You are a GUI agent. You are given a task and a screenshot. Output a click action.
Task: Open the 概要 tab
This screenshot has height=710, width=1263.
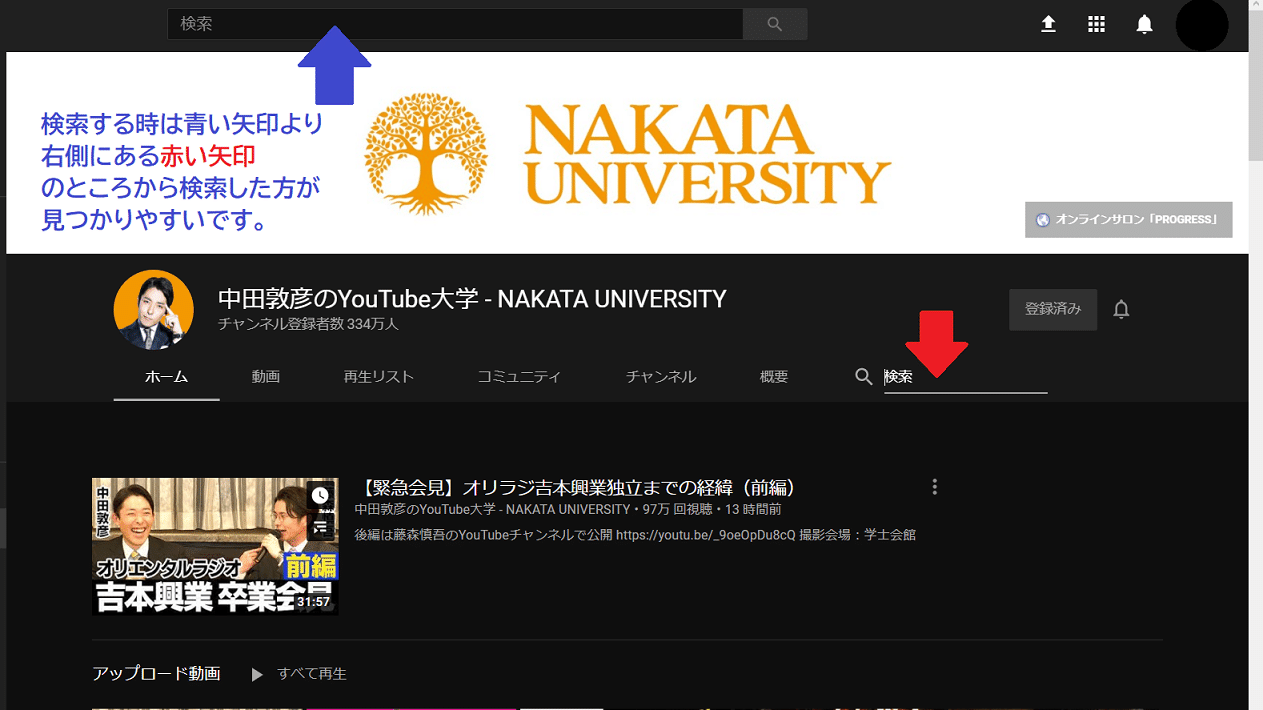click(x=774, y=377)
